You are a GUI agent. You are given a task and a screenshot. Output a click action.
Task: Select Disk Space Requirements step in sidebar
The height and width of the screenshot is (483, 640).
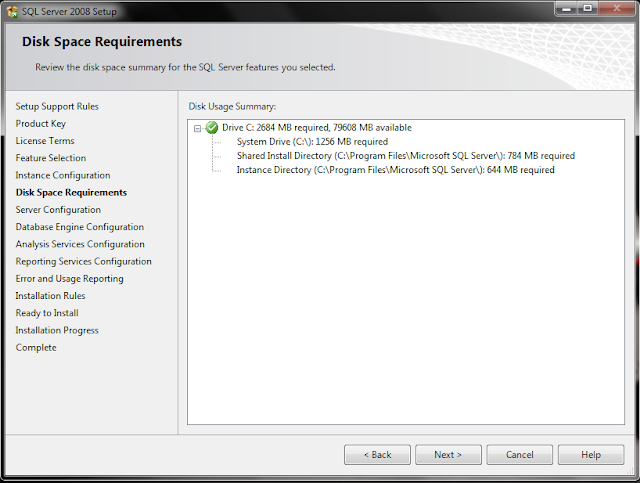tap(71, 192)
